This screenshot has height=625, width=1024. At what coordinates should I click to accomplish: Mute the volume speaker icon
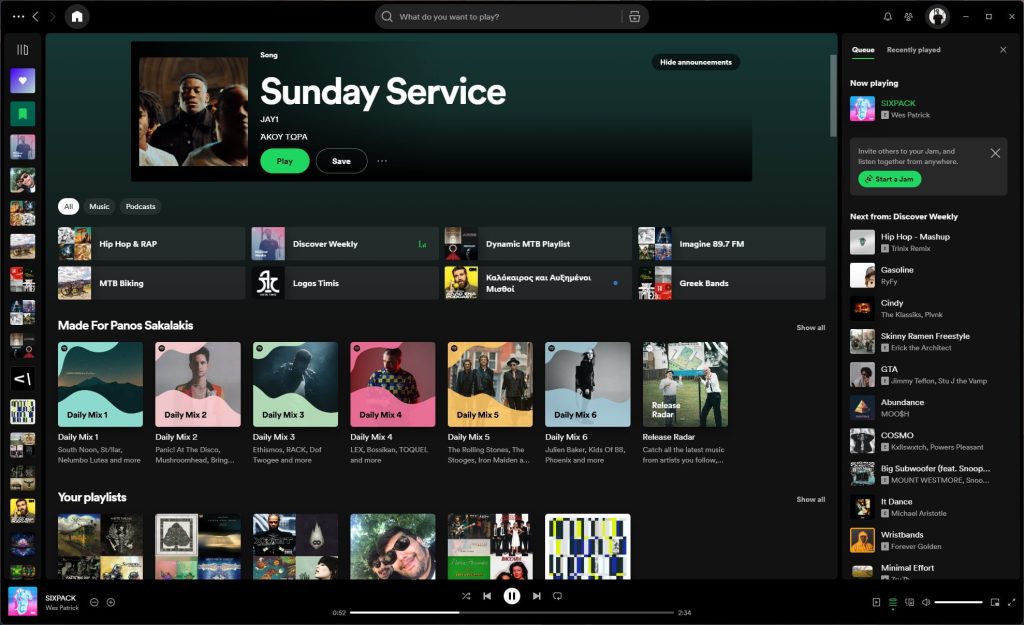(x=926, y=602)
